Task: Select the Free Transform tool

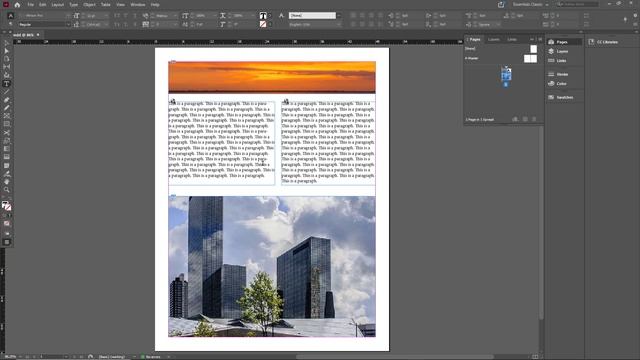Action: (x=7, y=141)
